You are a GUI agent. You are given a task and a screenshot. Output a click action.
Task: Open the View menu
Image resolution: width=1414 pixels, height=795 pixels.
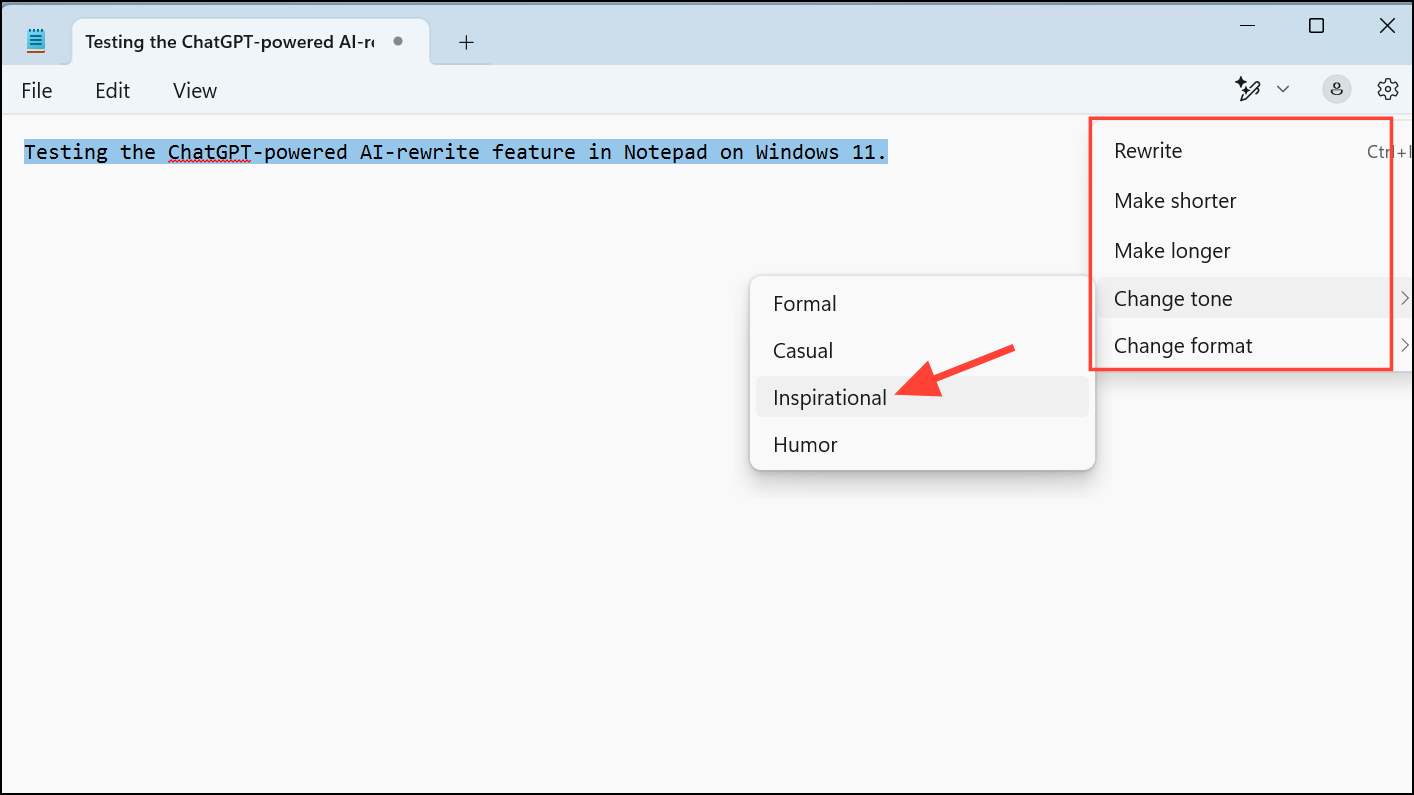click(195, 91)
